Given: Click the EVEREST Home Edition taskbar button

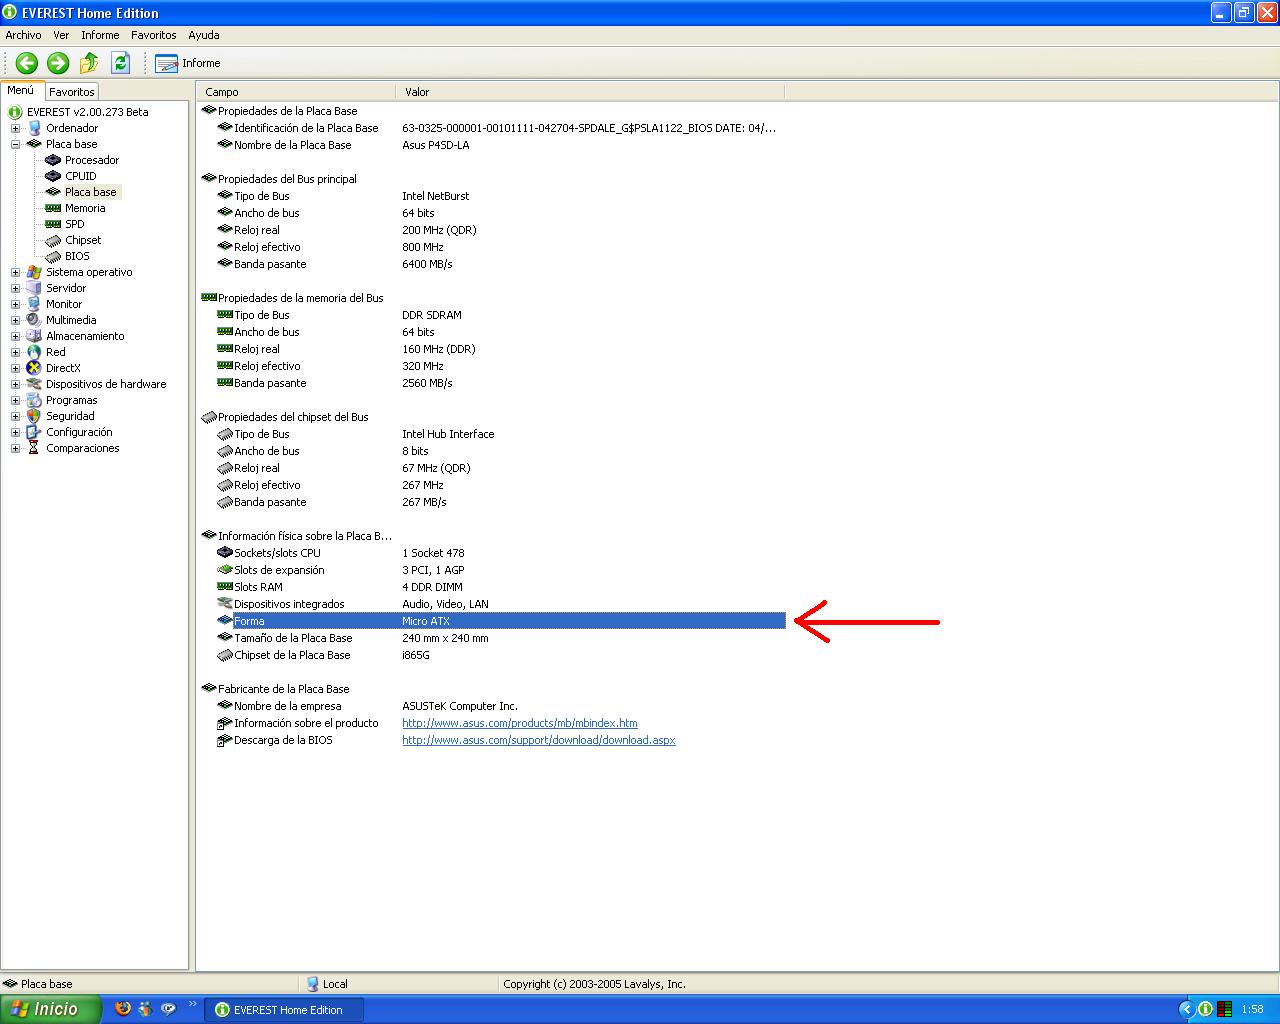Looking at the screenshot, I should [x=285, y=1010].
